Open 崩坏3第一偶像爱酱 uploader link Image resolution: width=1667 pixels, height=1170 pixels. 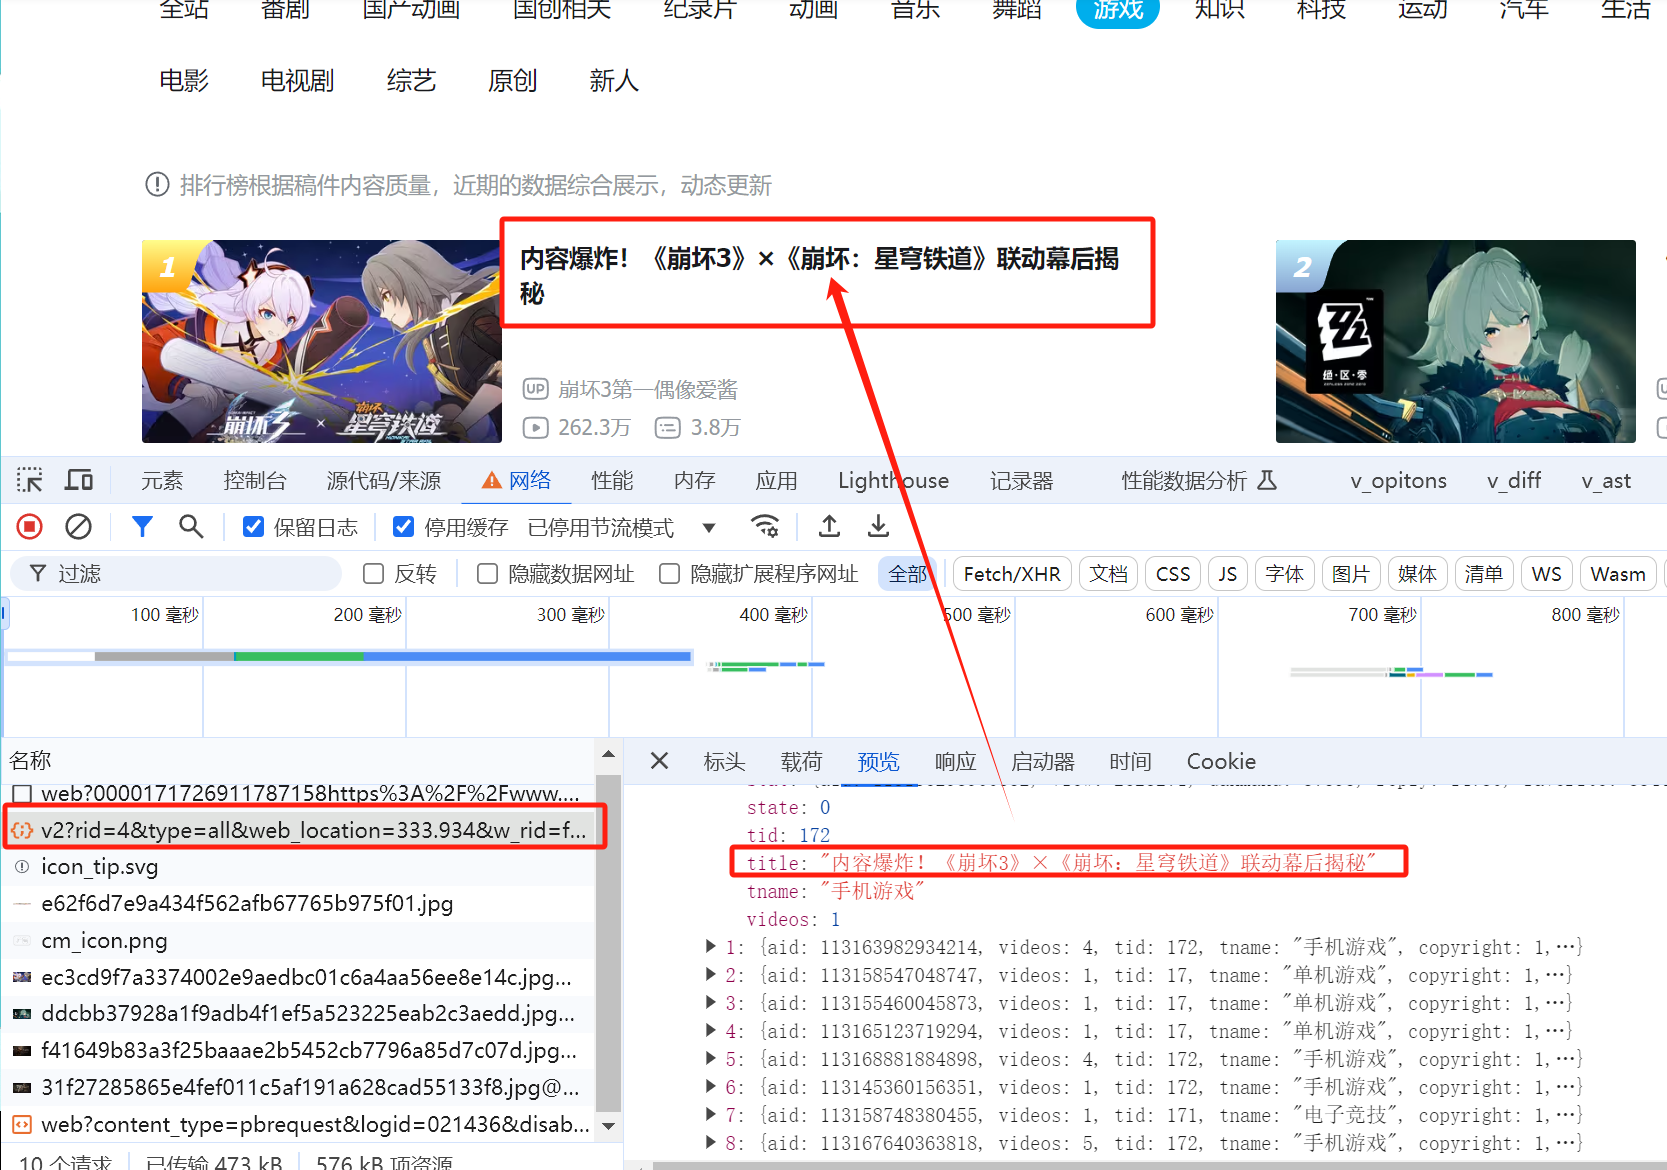coord(648,389)
